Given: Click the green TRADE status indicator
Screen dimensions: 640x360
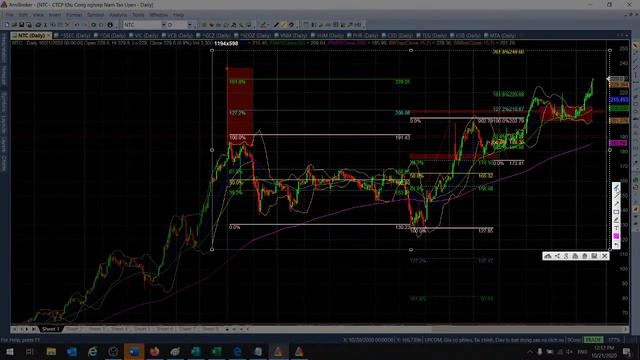Looking at the screenshot, I should (x=593, y=340).
